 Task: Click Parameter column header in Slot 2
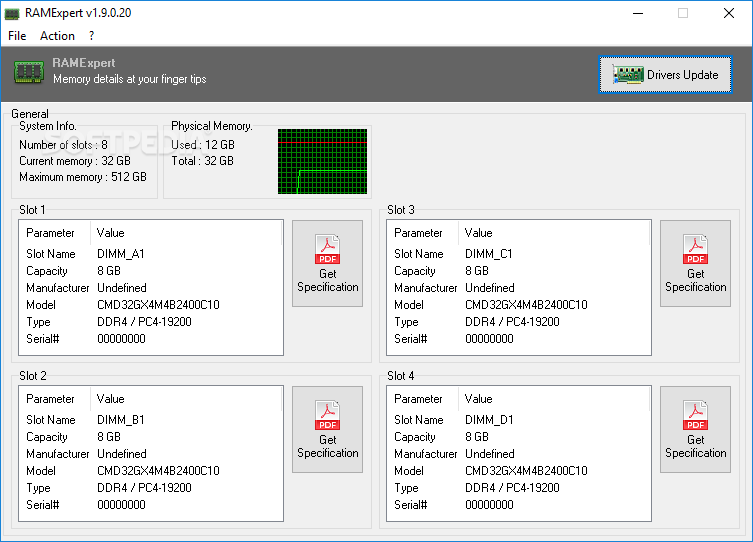pos(55,399)
